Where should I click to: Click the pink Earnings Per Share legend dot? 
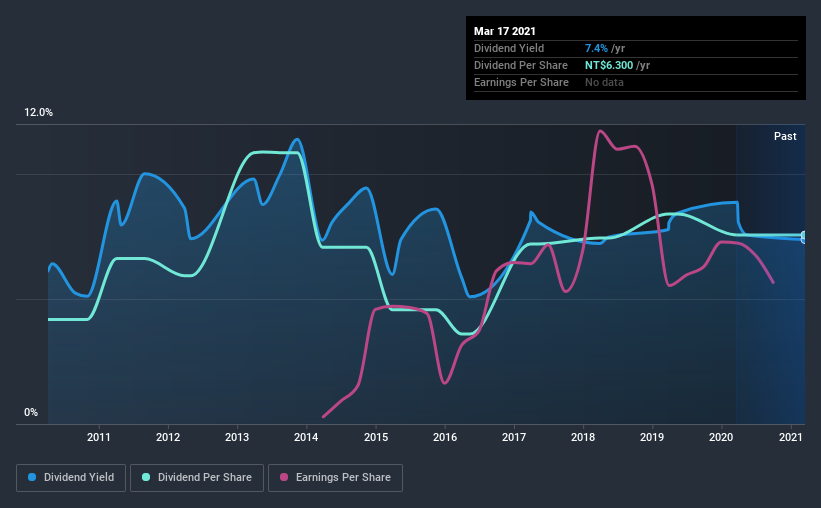pyautogui.click(x=284, y=477)
